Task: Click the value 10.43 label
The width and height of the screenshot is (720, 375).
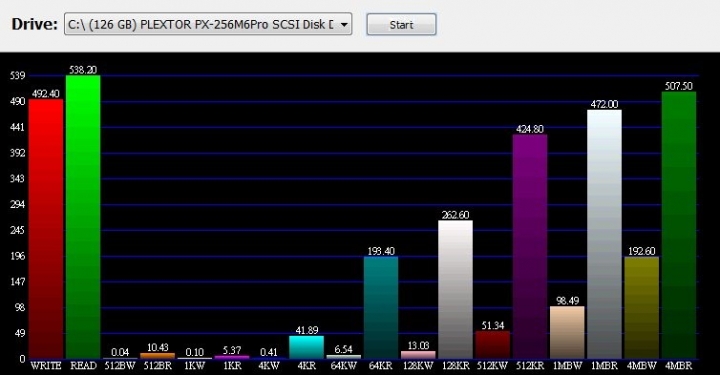Action: 158,347
